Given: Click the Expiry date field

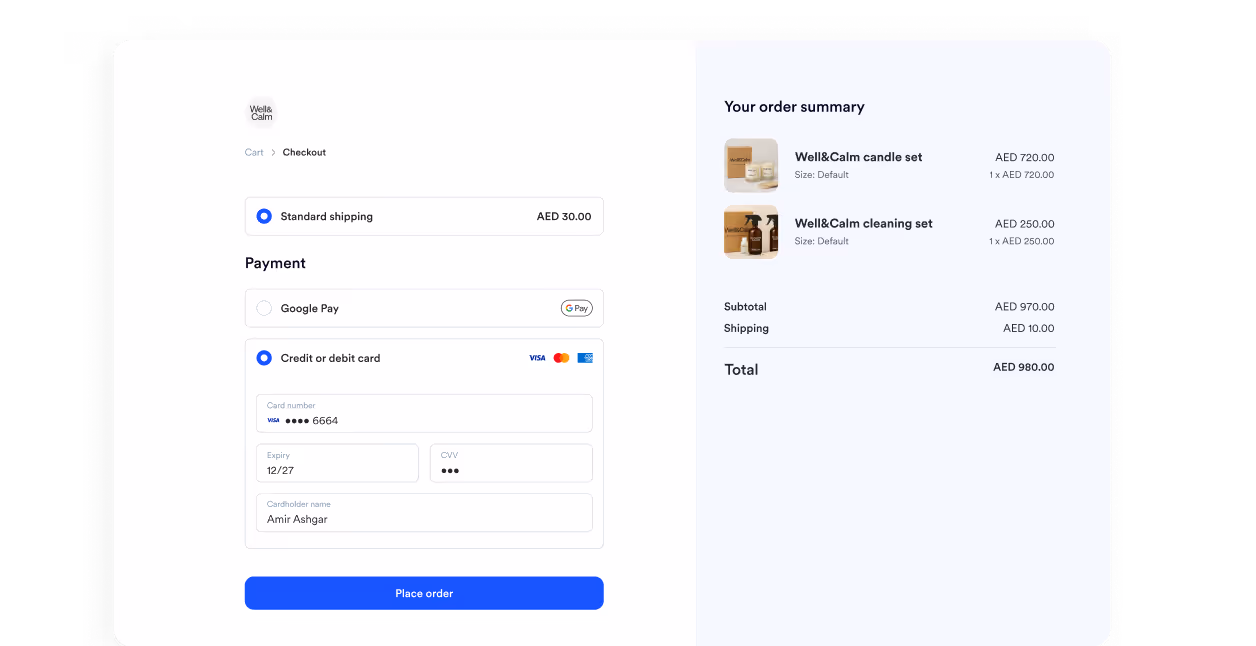Looking at the screenshot, I should [x=337, y=463].
